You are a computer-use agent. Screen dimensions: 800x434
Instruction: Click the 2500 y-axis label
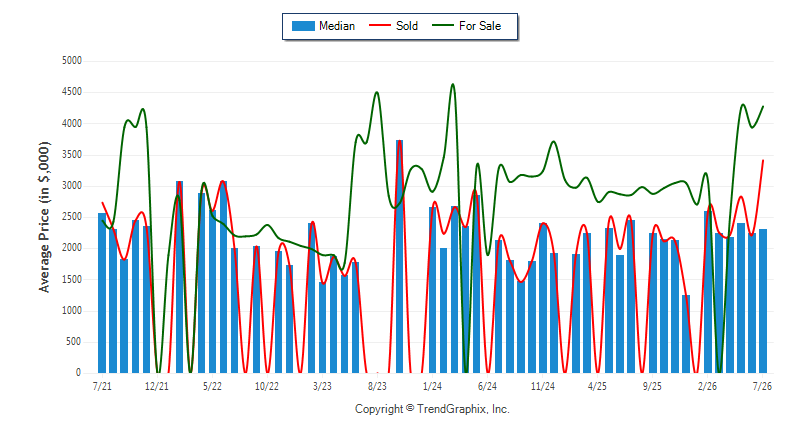click(x=72, y=217)
